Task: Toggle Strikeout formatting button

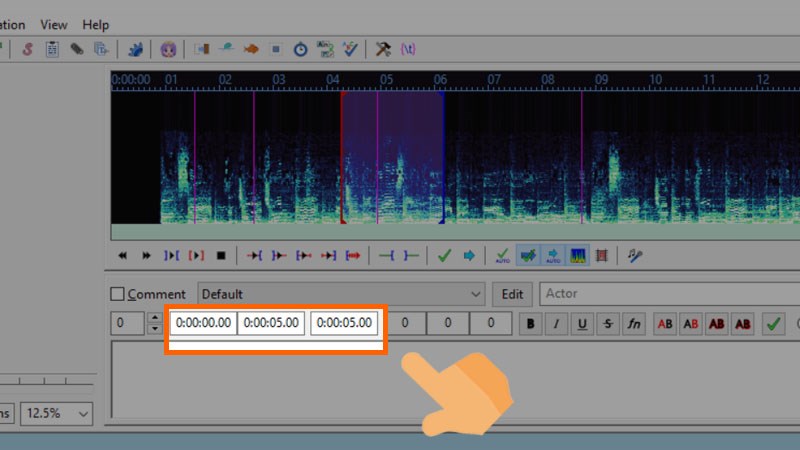Action: (608, 323)
